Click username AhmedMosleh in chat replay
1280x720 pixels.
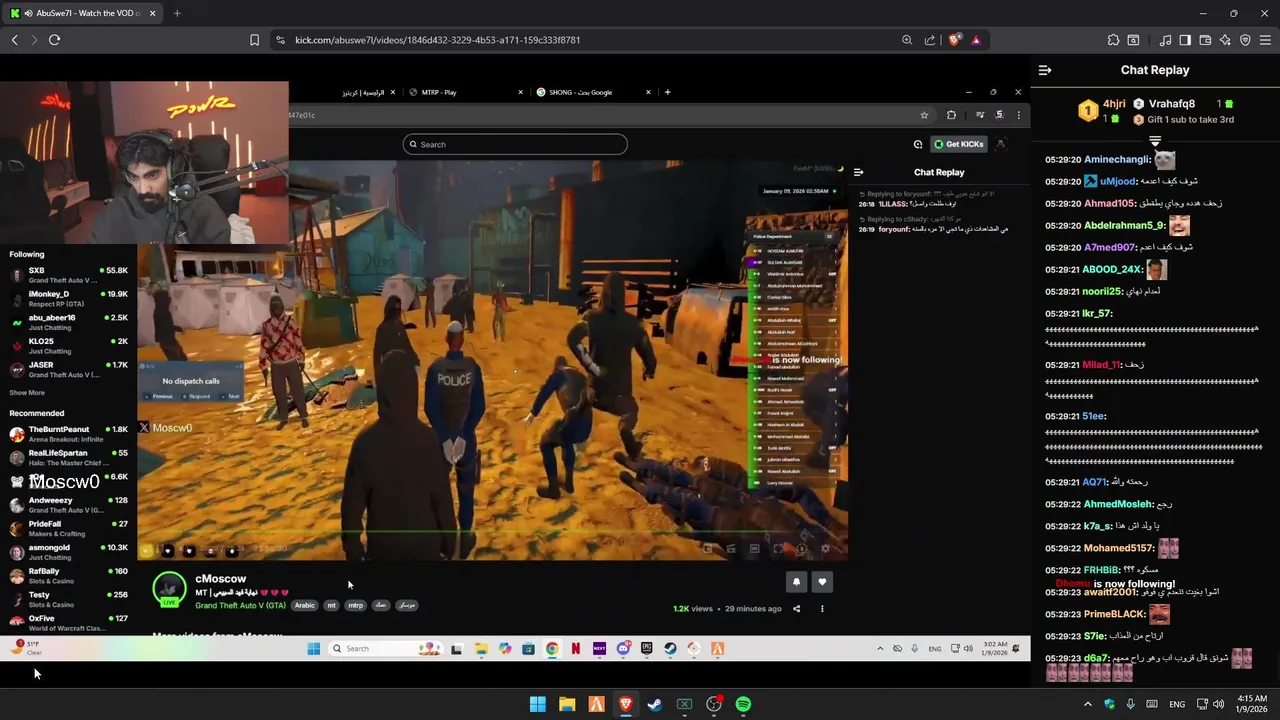[x=1118, y=504]
